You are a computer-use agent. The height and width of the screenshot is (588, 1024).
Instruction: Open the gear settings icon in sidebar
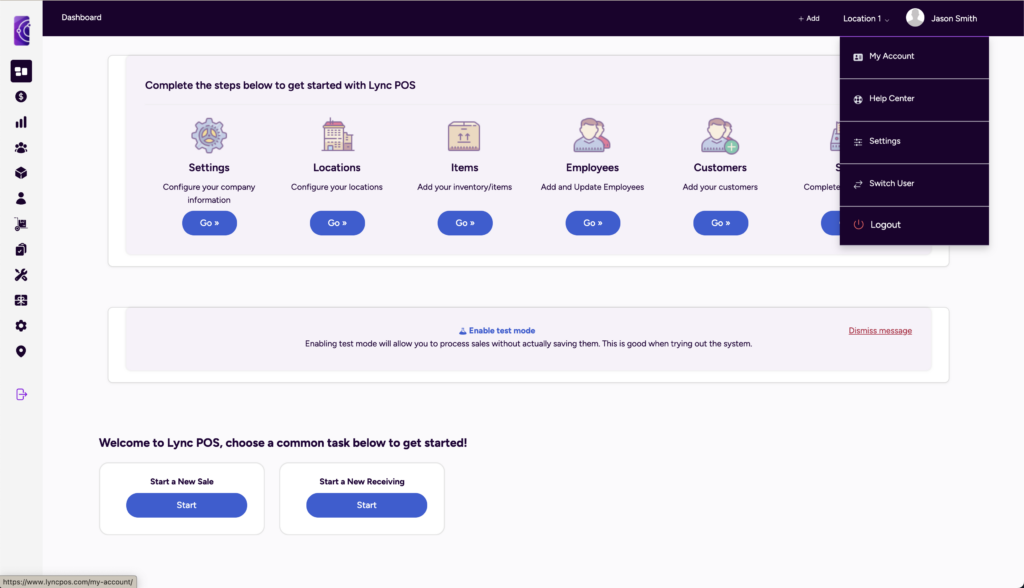coord(21,326)
